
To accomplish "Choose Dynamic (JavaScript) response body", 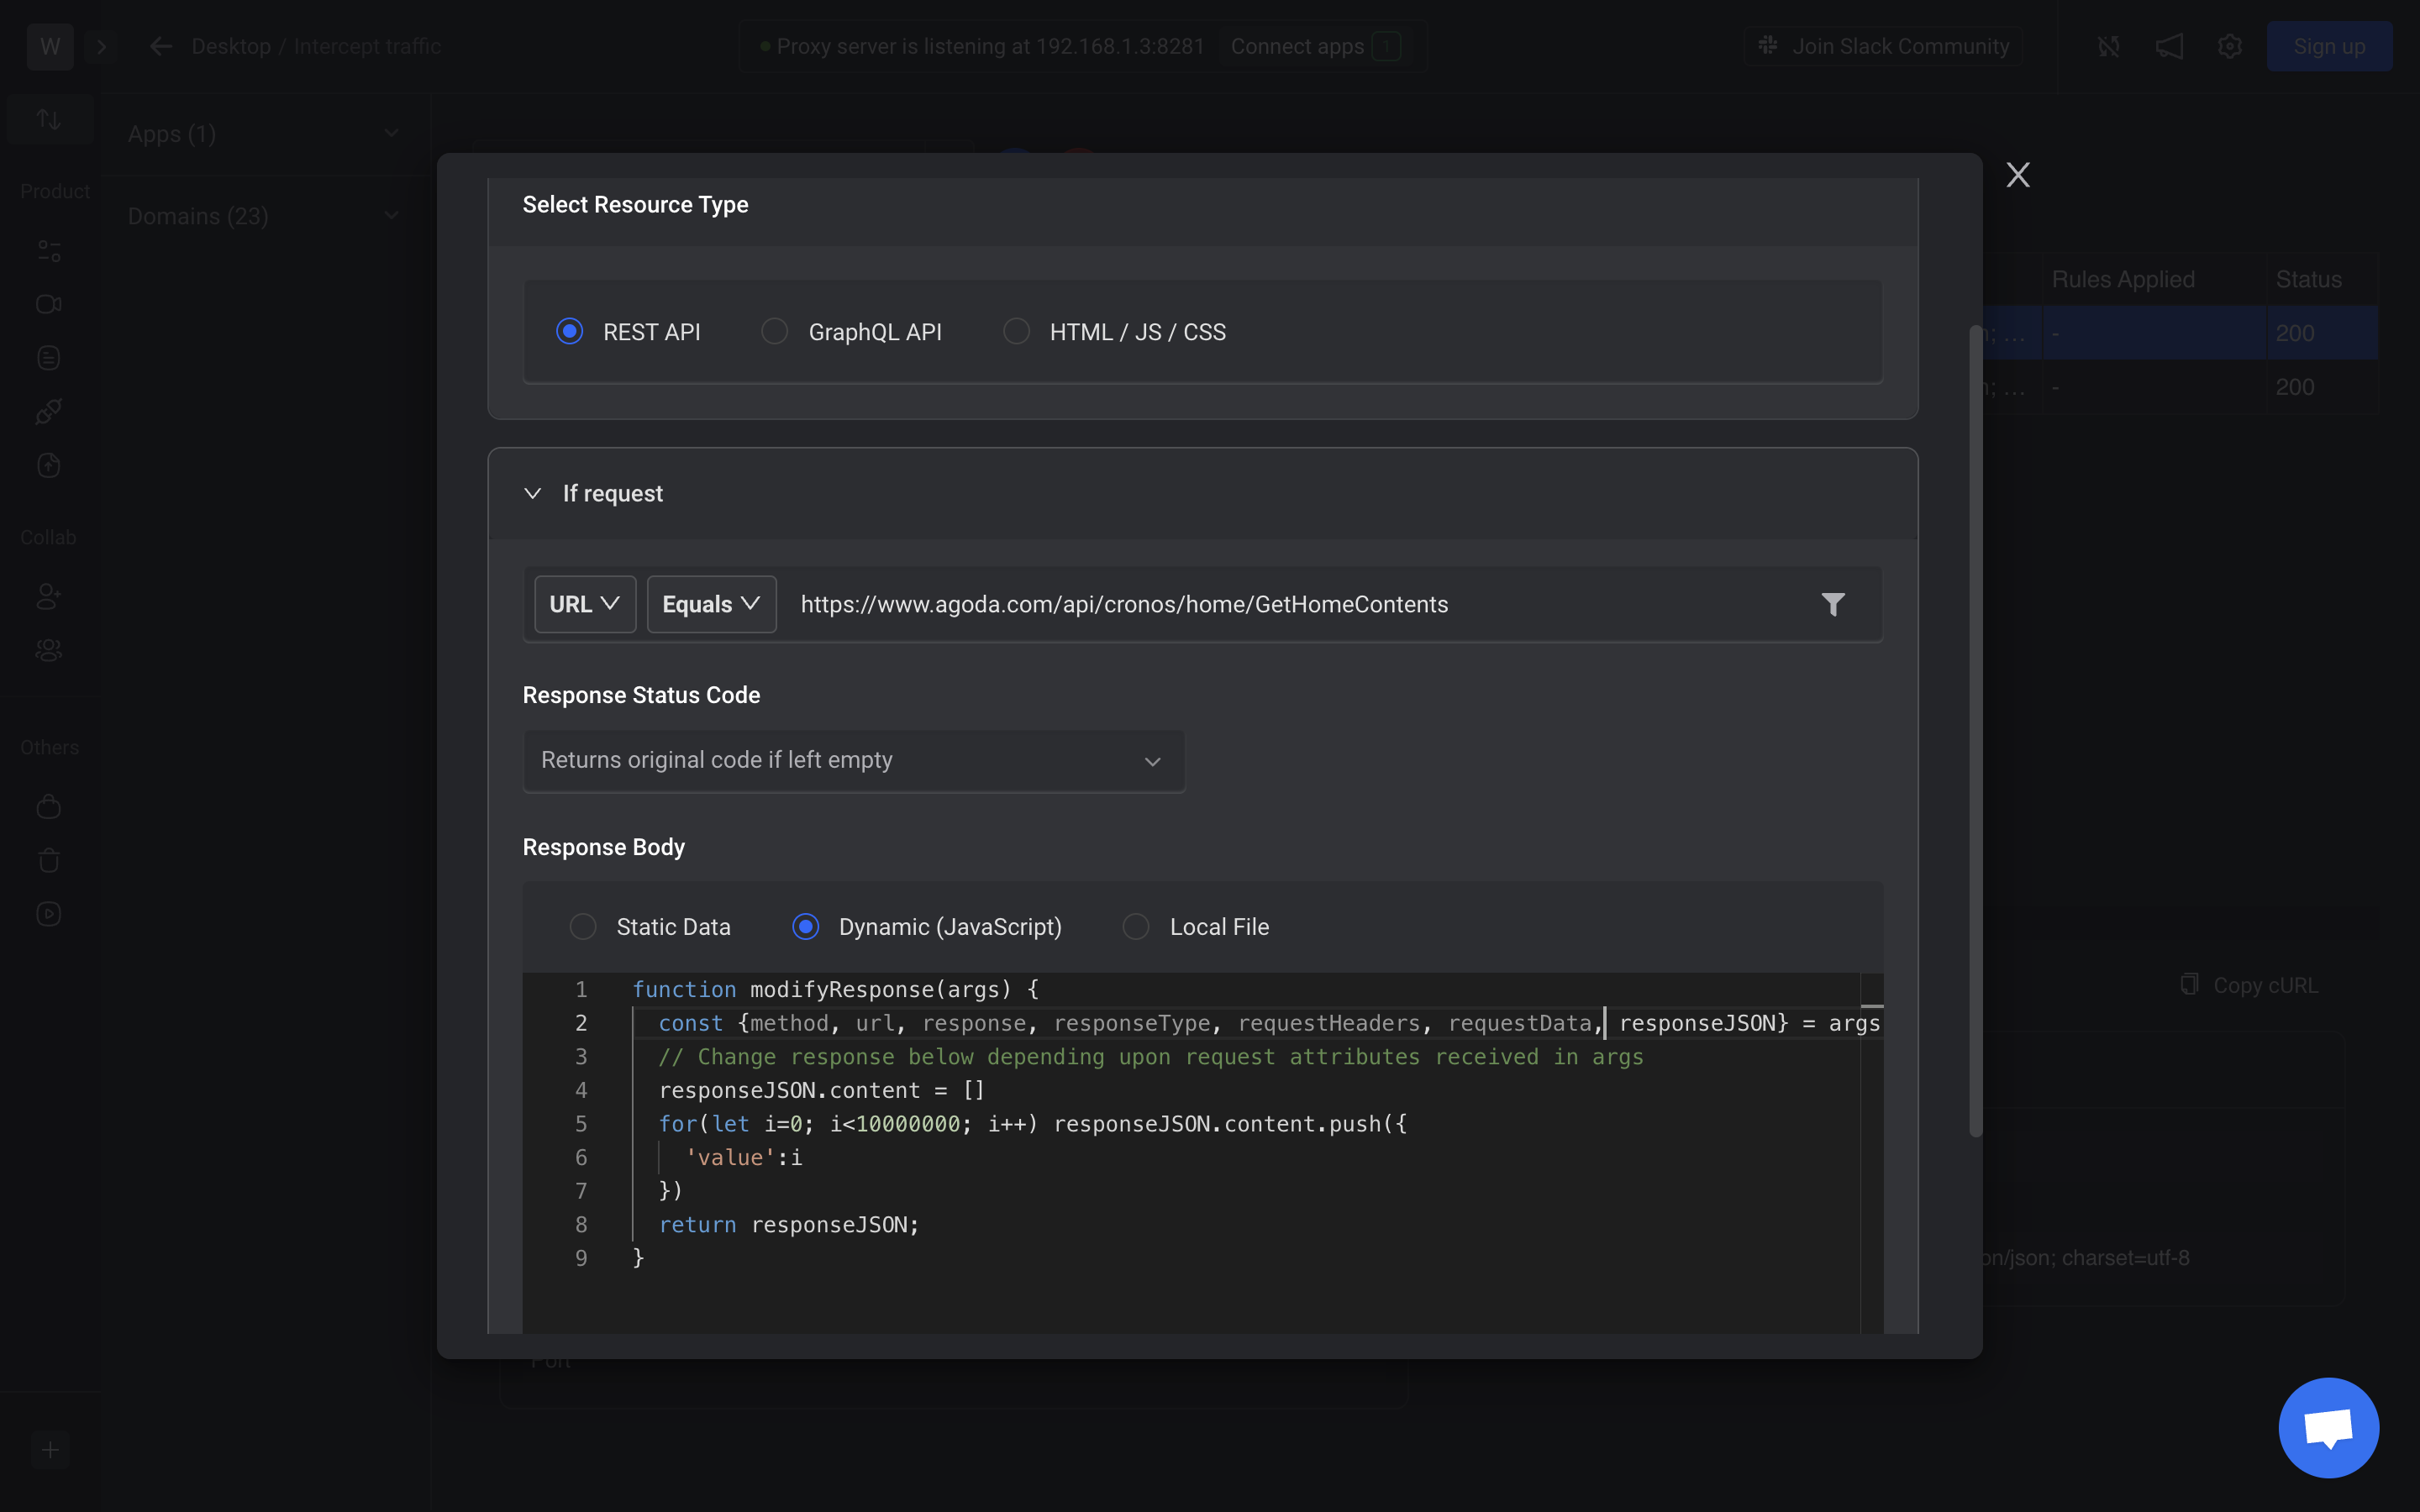I will 805,927.
